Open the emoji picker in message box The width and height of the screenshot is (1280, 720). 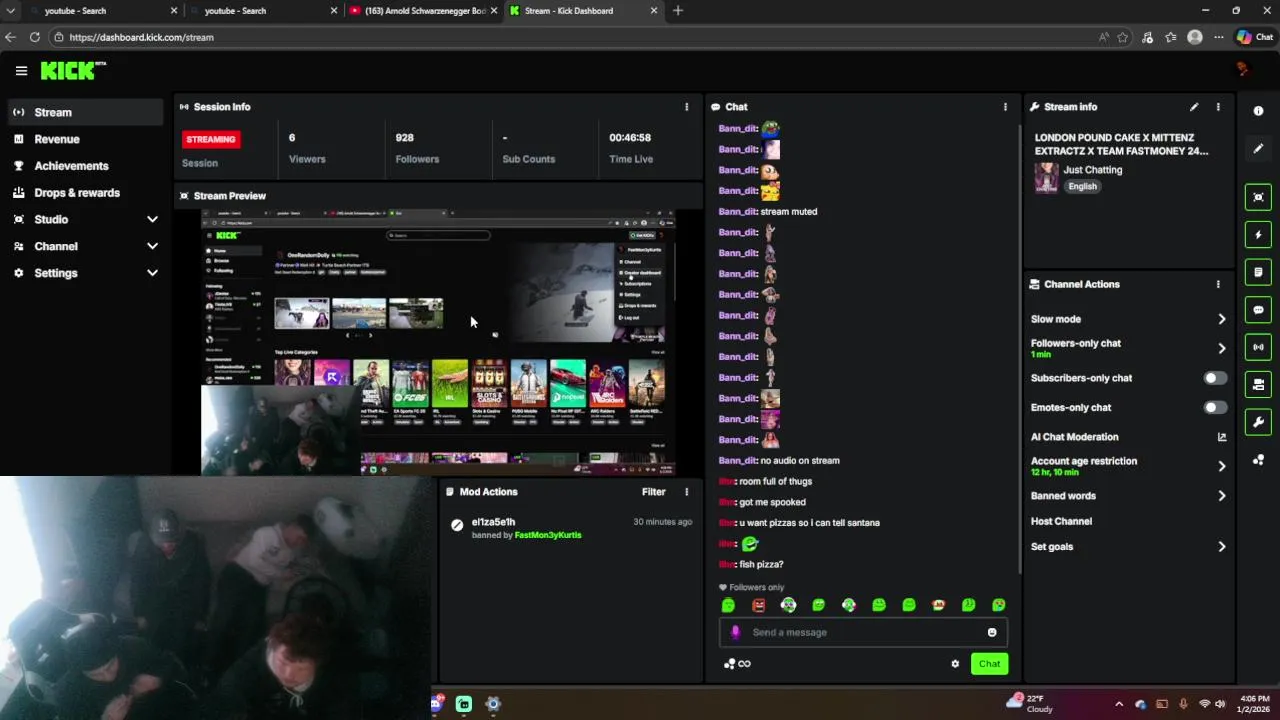(992, 632)
